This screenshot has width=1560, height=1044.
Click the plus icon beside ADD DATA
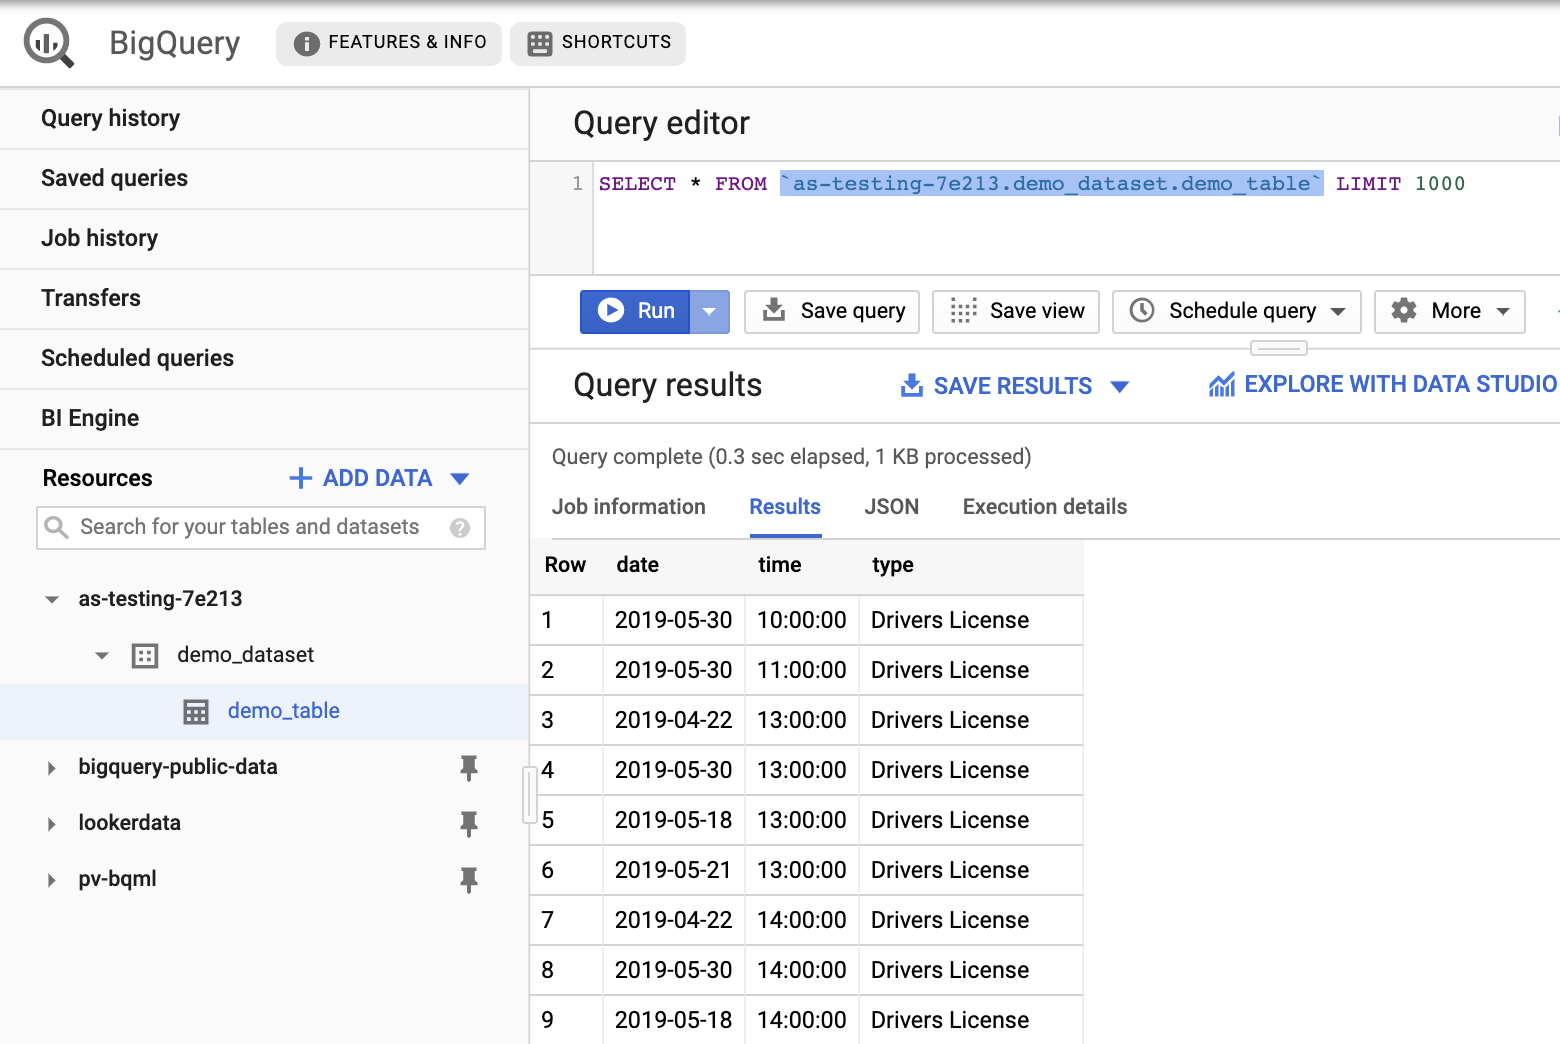click(x=300, y=478)
